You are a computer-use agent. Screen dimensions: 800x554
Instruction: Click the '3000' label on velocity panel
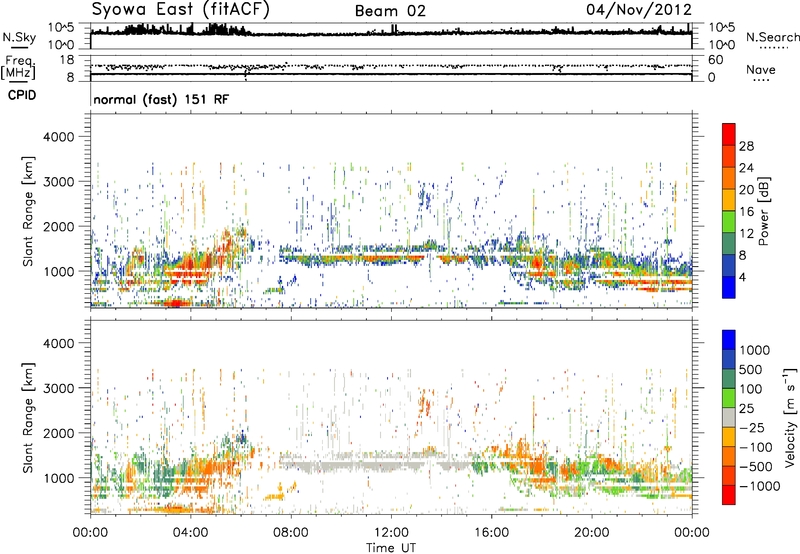[58, 388]
